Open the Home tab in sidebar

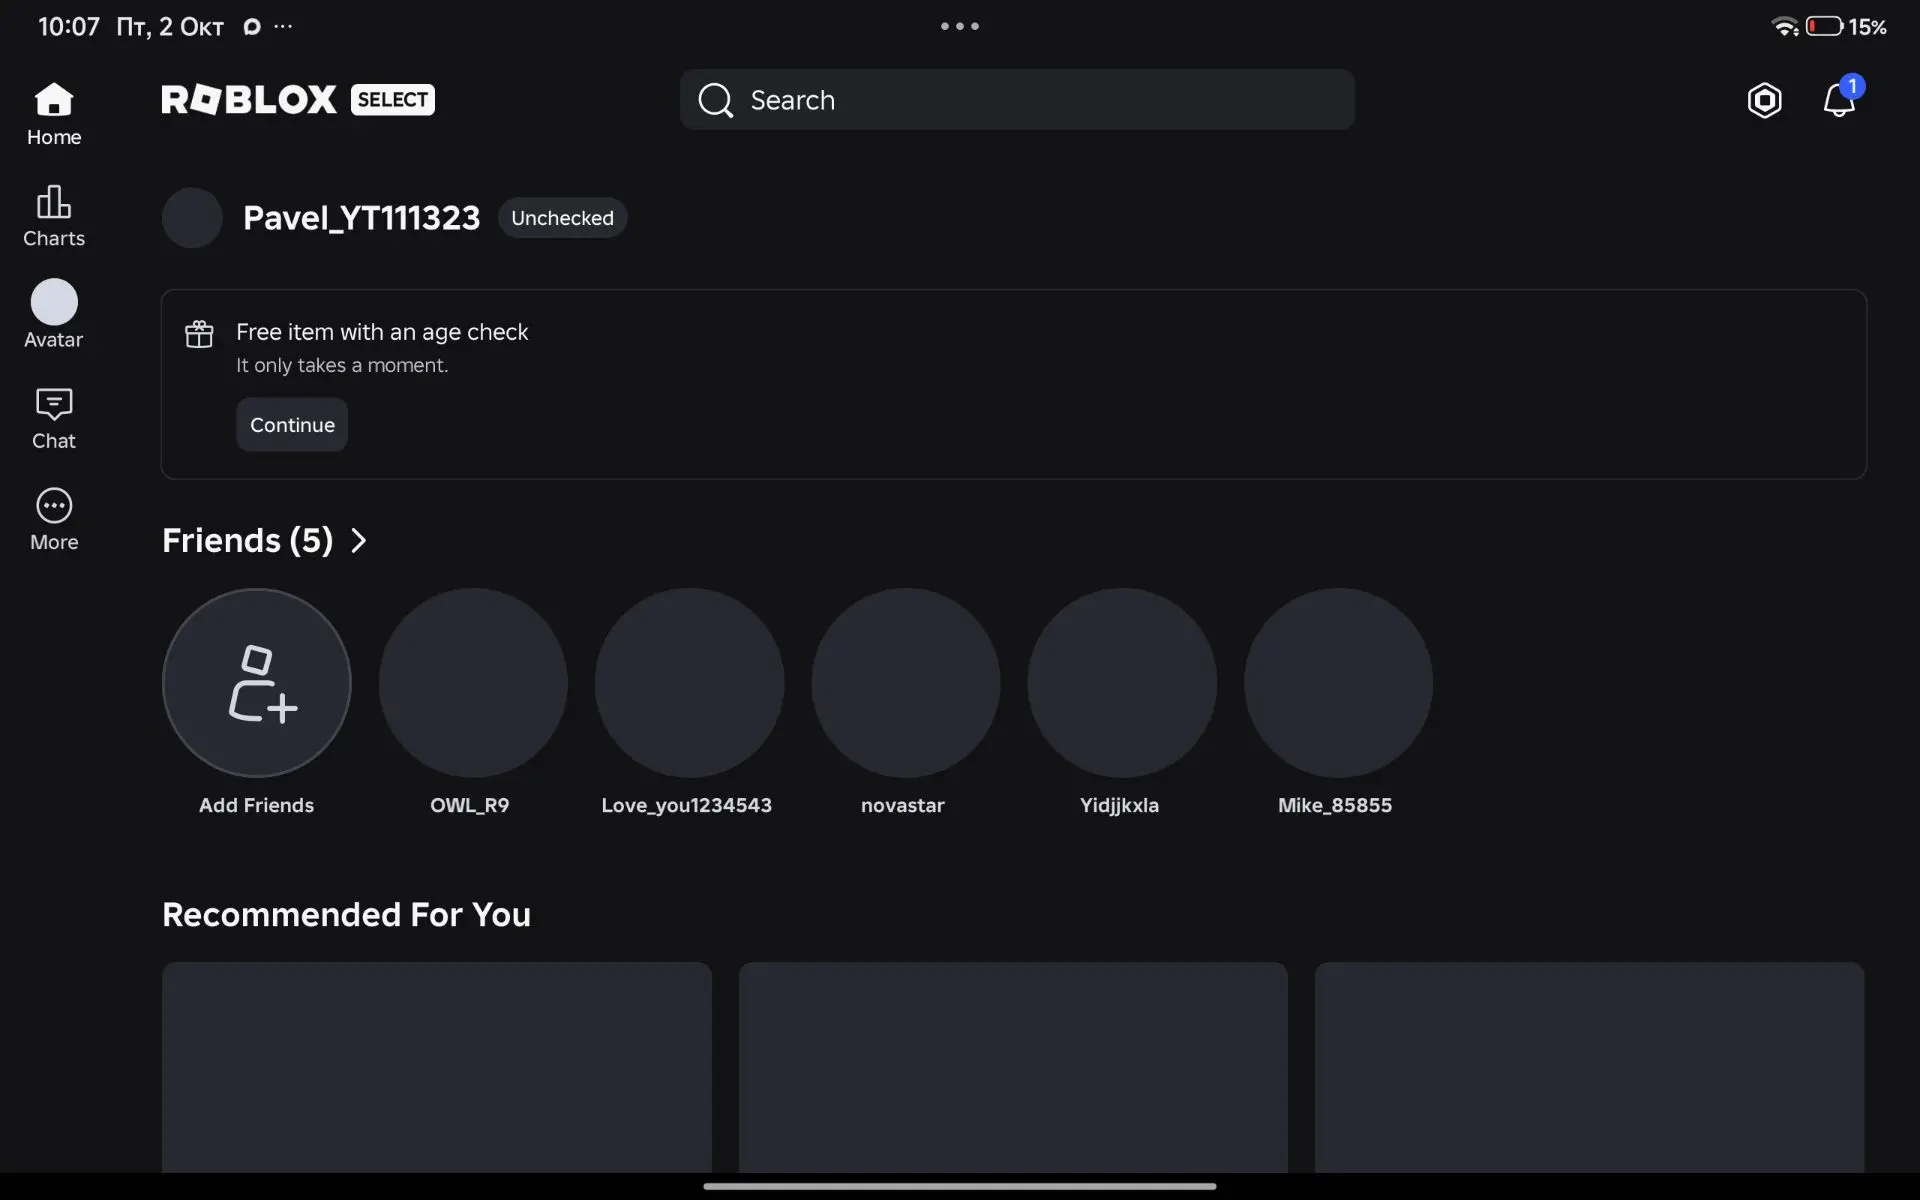pyautogui.click(x=54, y=115)
